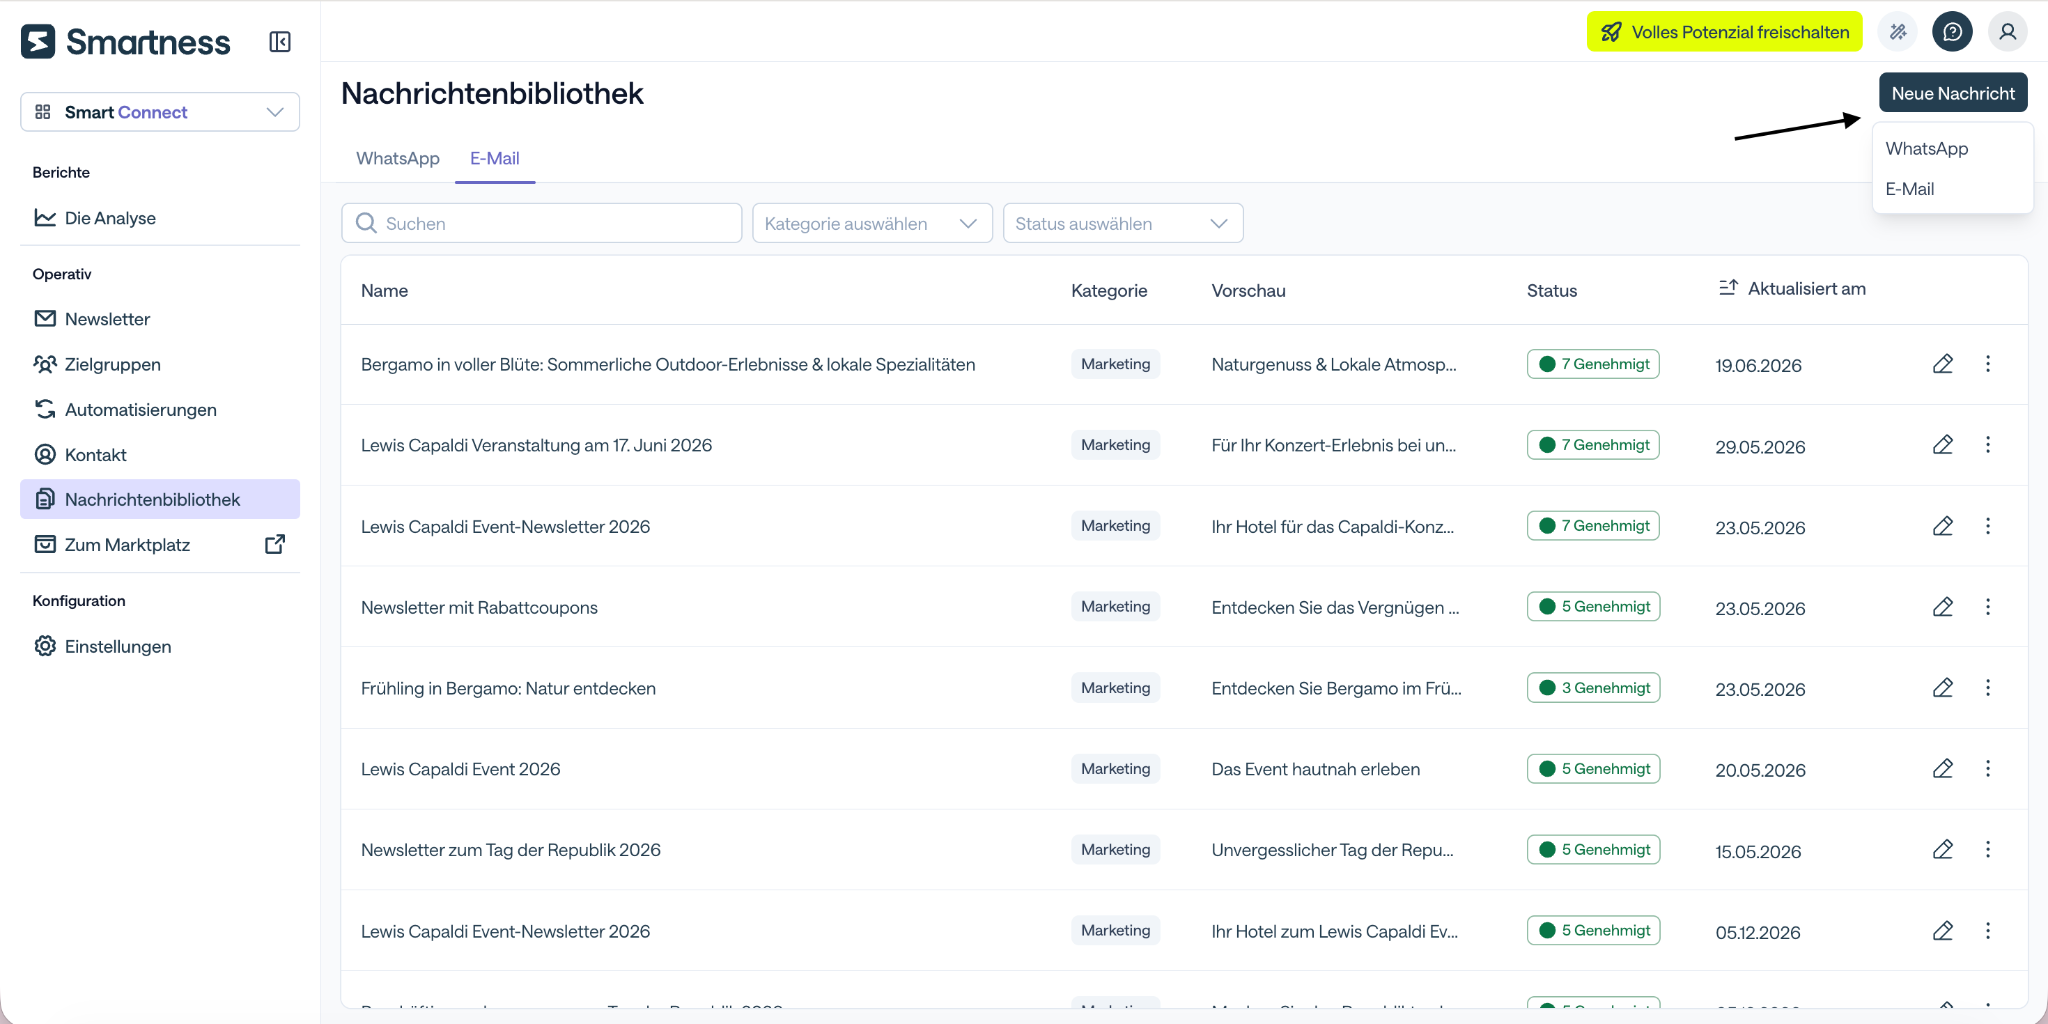Open the magic wand AI icon
Image resolution: width=2048 pixels, height=1024 pixels.
pos(1898,32)
